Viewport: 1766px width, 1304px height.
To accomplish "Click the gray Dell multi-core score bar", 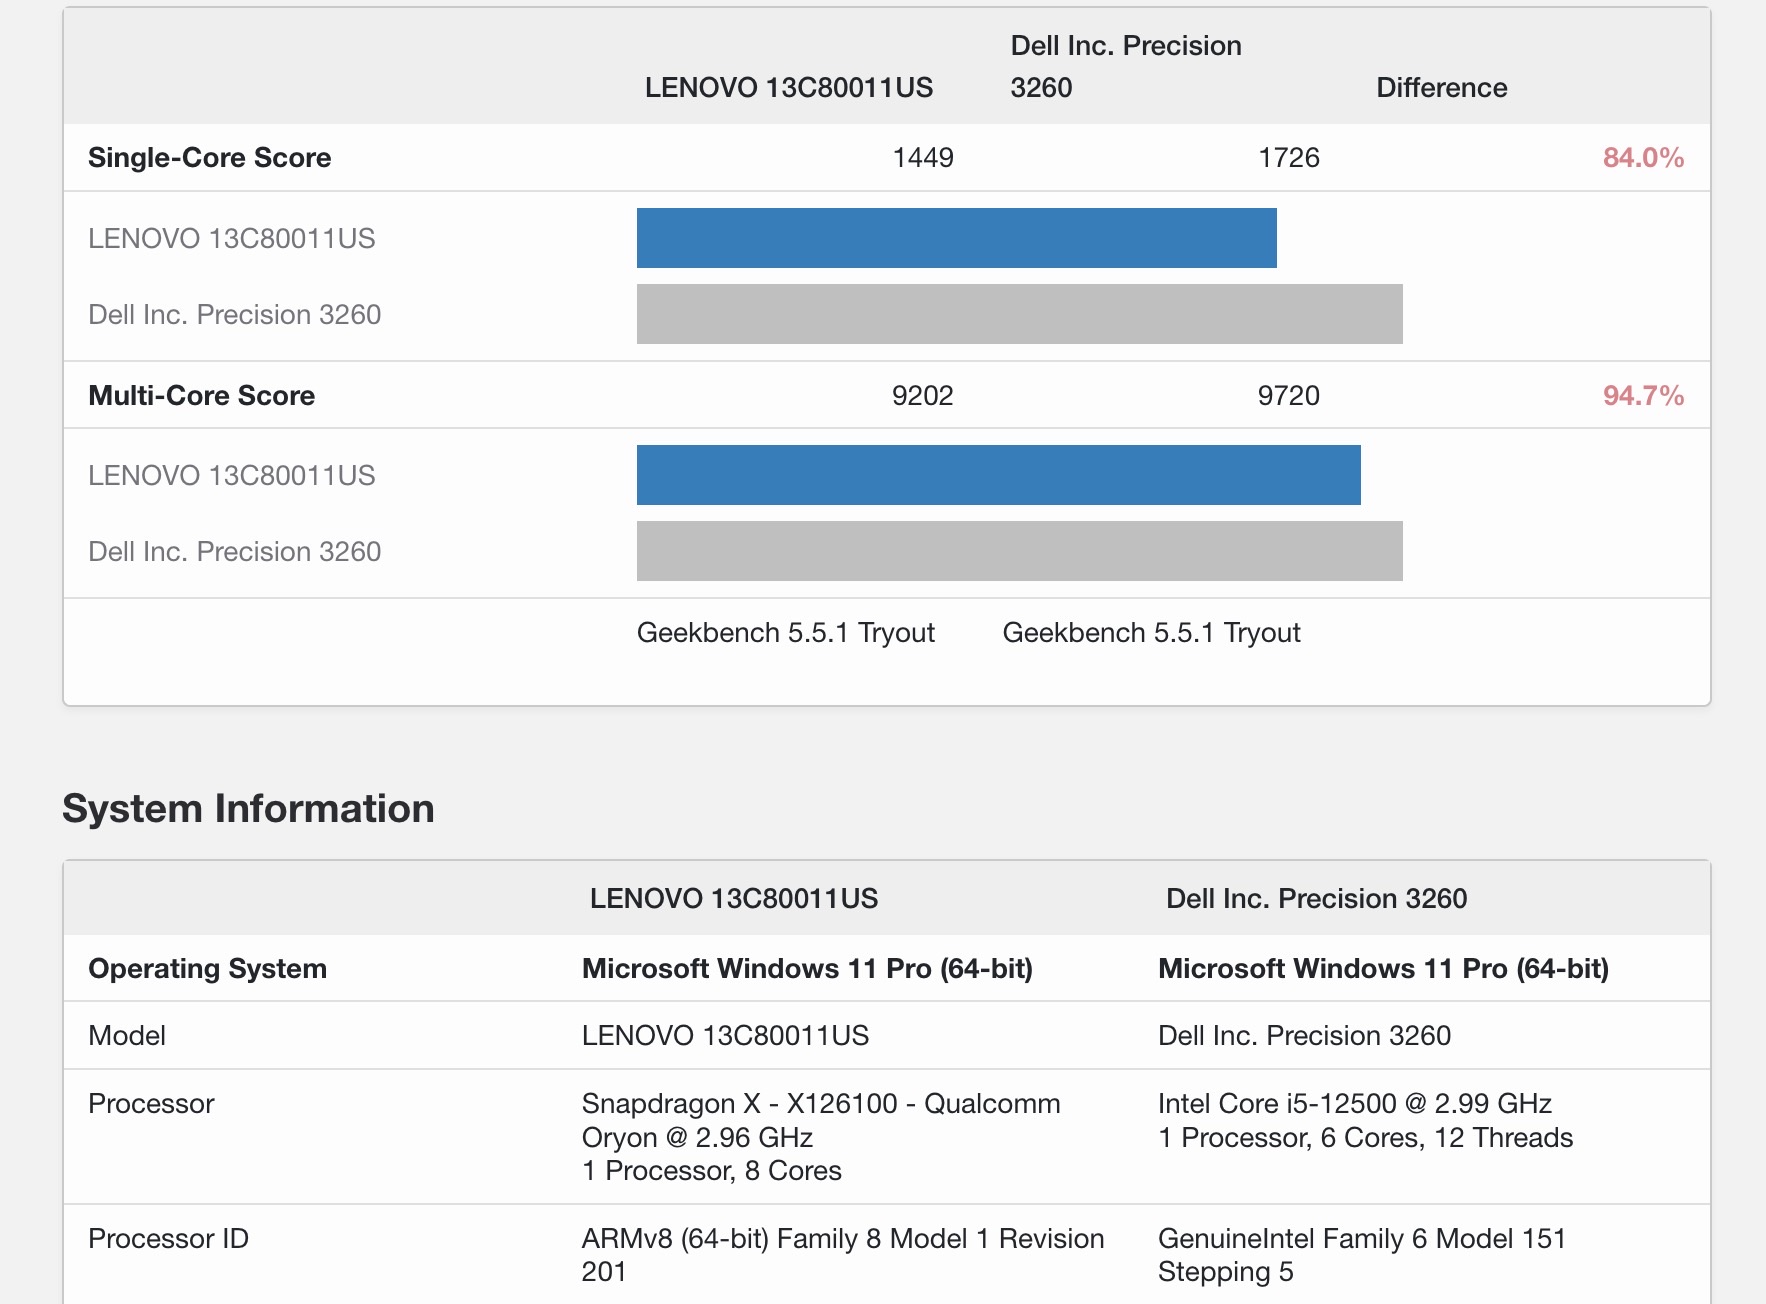I will [1019, 551].
